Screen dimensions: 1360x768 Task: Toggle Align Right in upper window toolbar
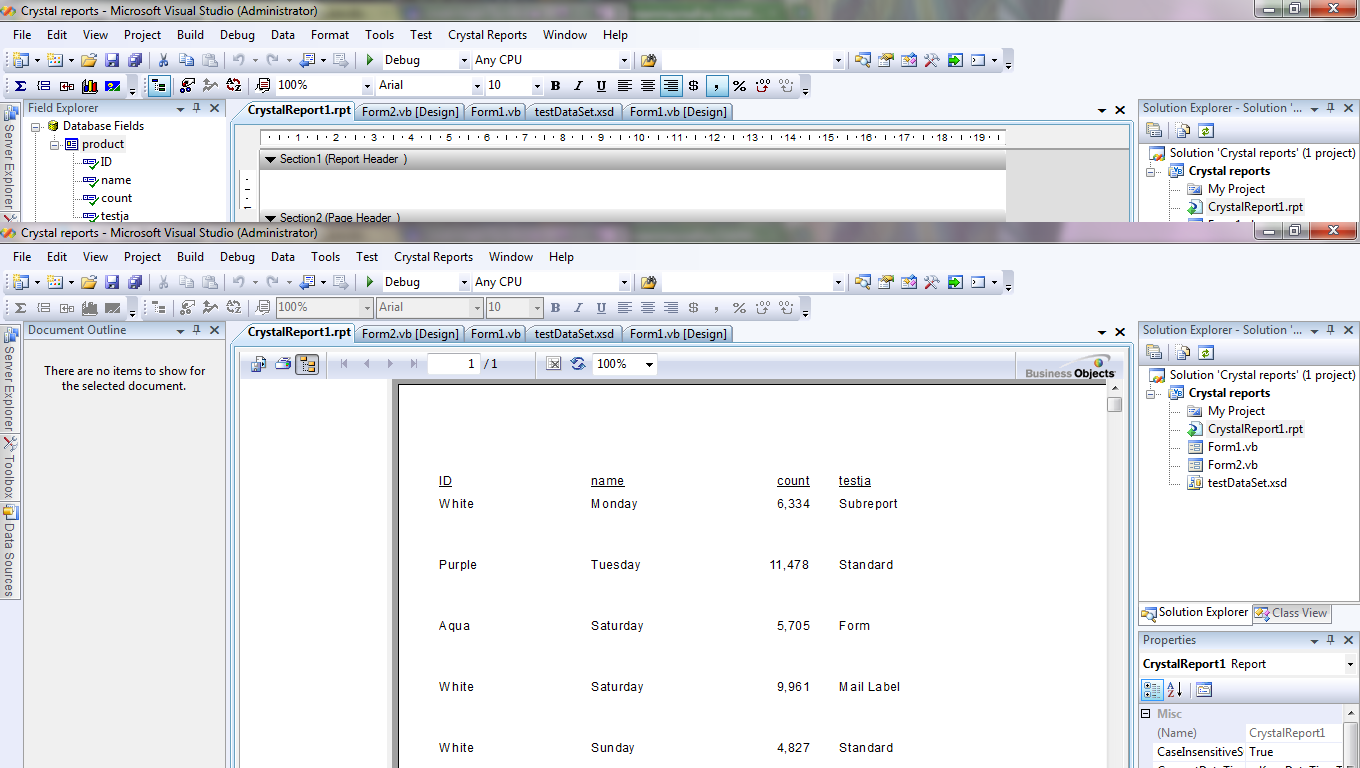point(671,86)
